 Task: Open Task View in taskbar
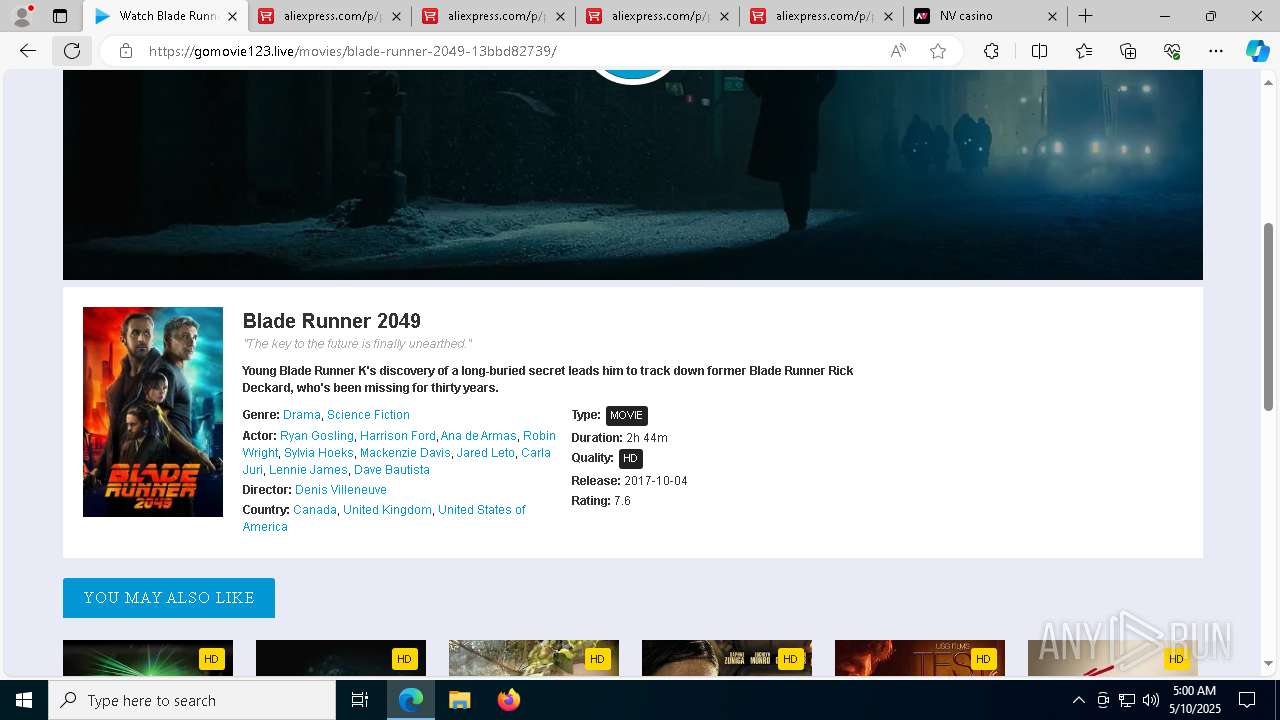tap(360, 700)
